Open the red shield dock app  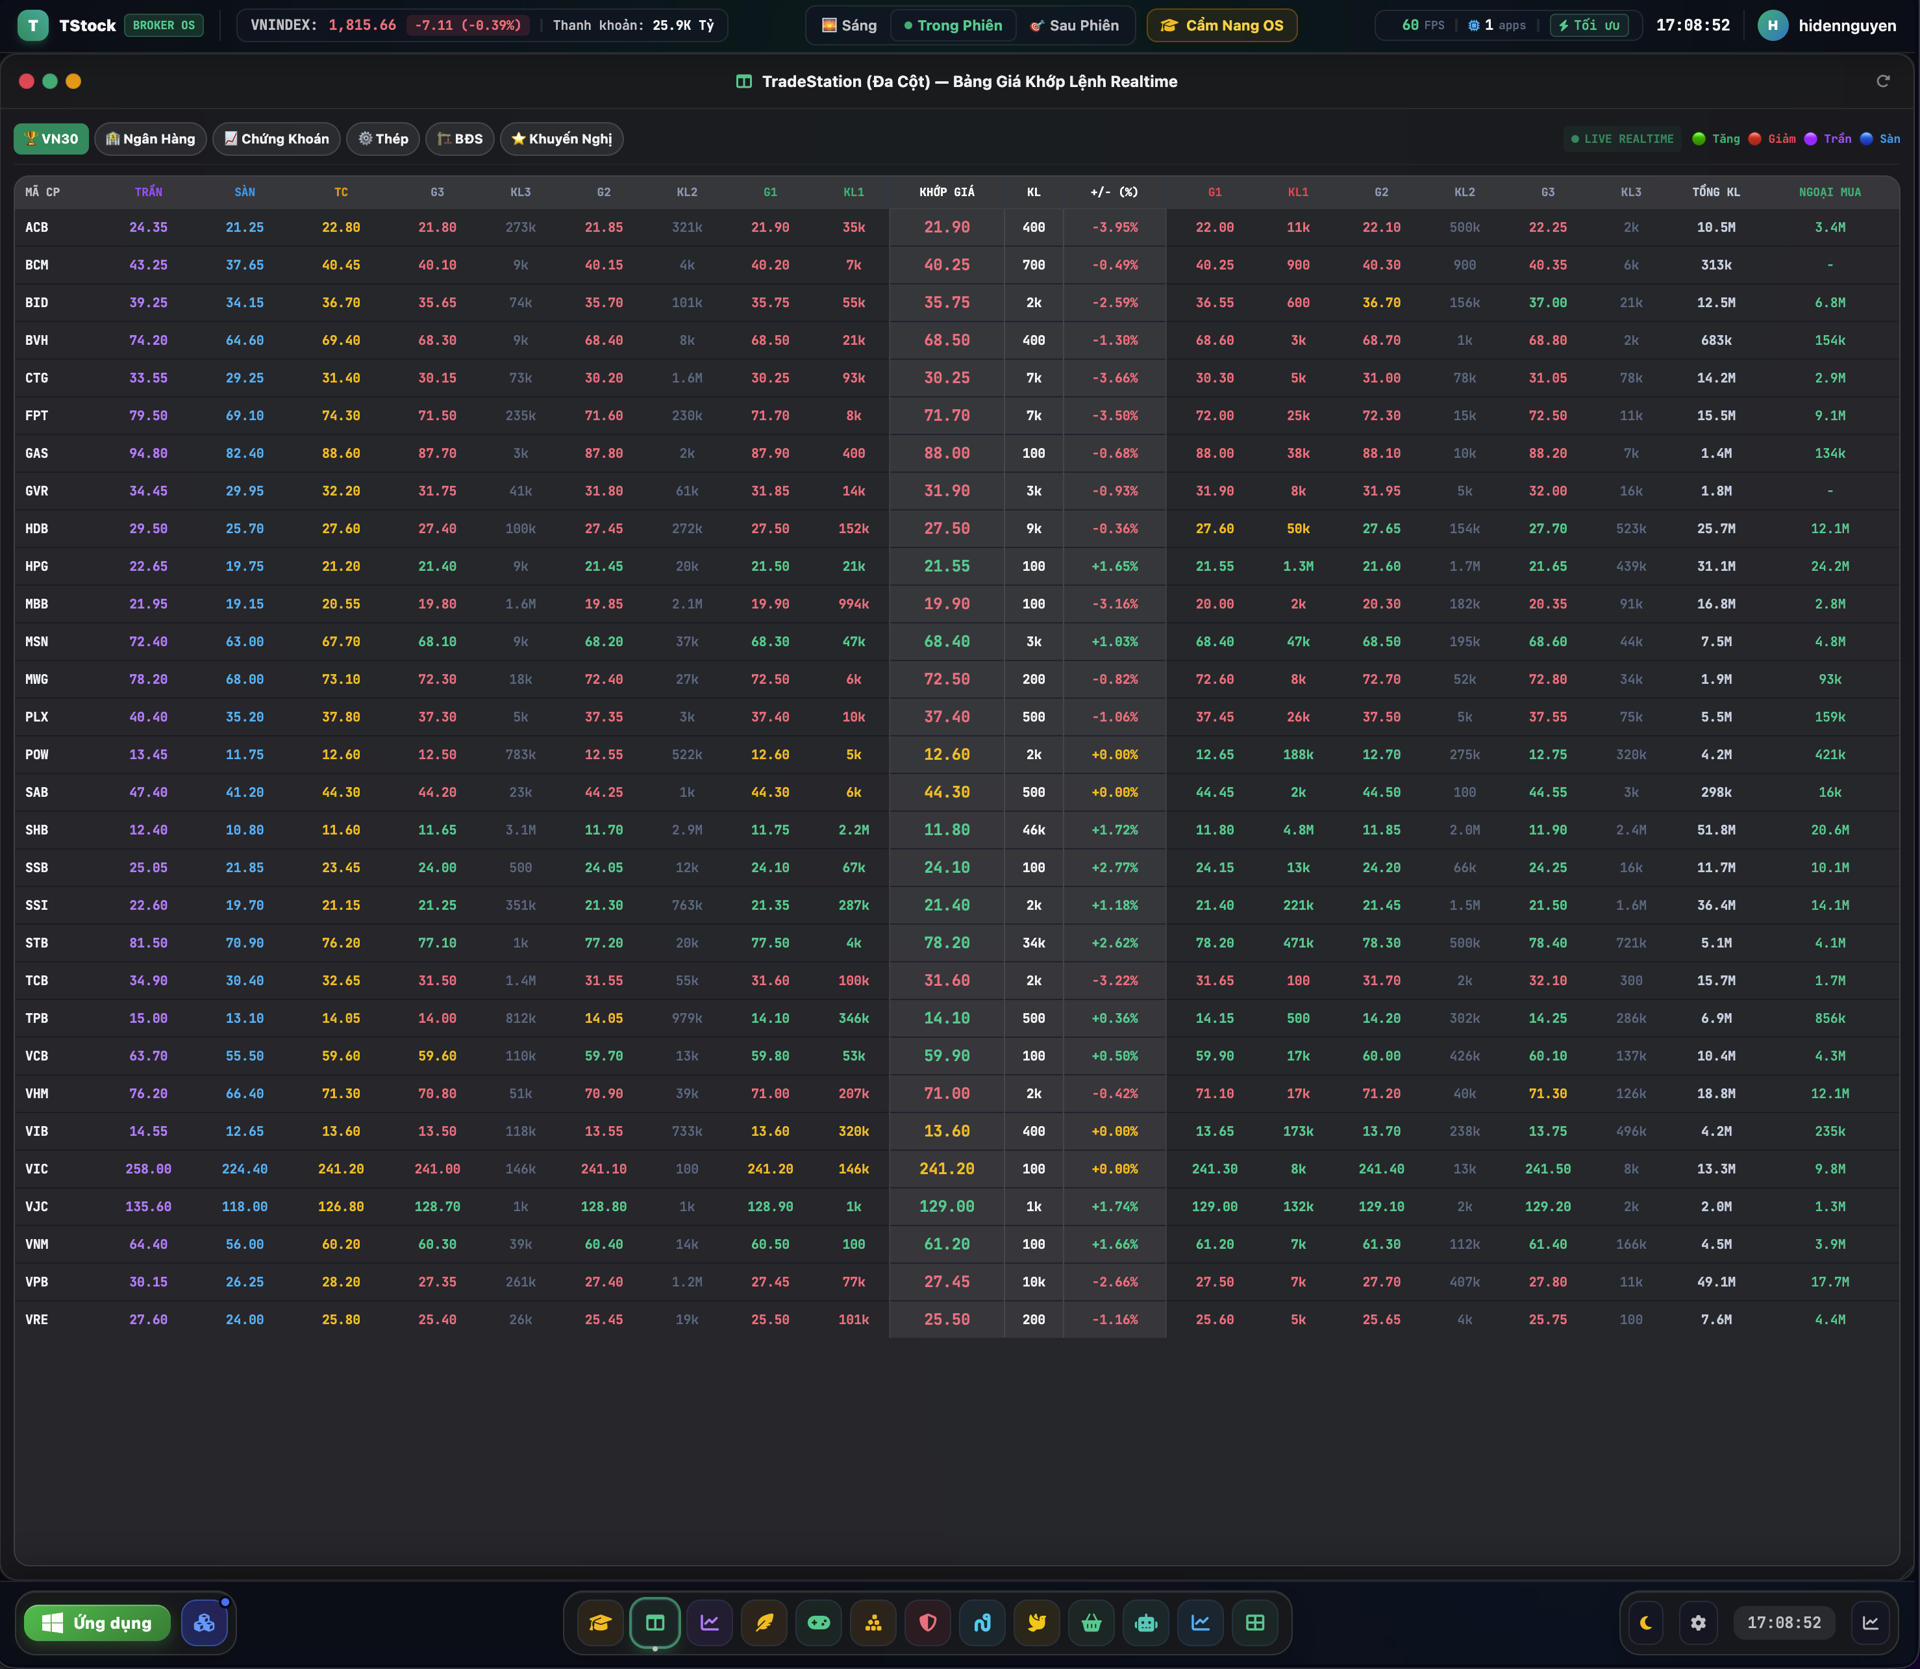928,1623
